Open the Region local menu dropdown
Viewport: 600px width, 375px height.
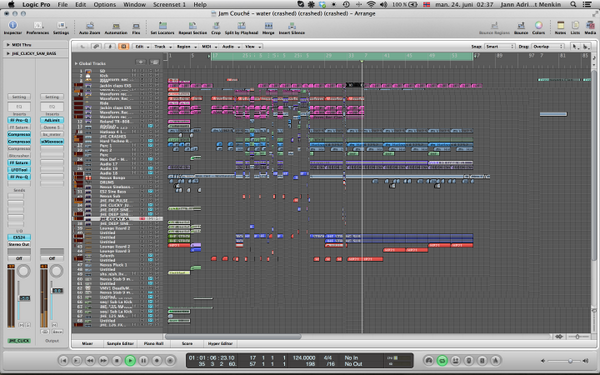click(186, 47)
